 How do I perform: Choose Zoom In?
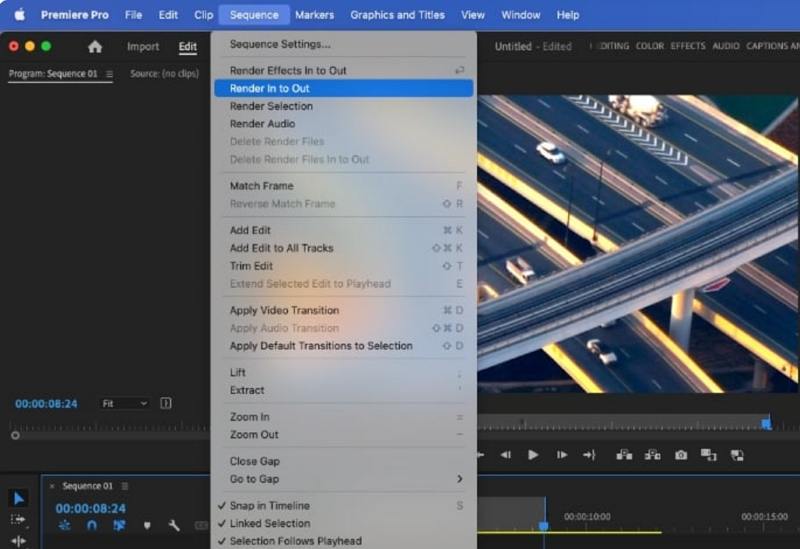coord(344,417)
